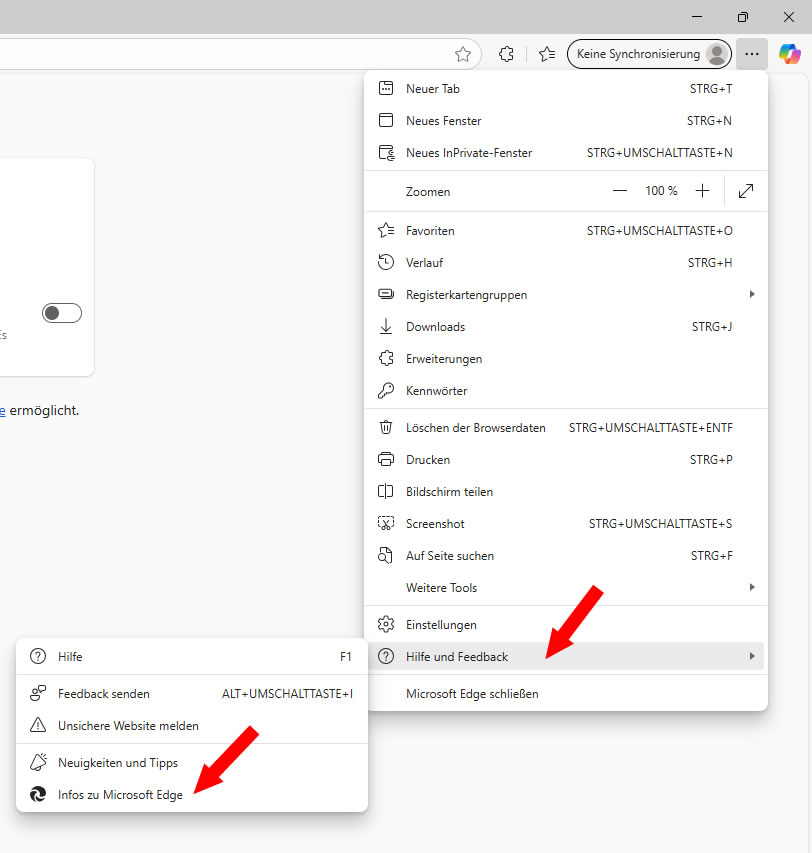Click the Unsichere Website melden warning icon
This screenshot has height=853, width=812.
click(x=38, y=725)
